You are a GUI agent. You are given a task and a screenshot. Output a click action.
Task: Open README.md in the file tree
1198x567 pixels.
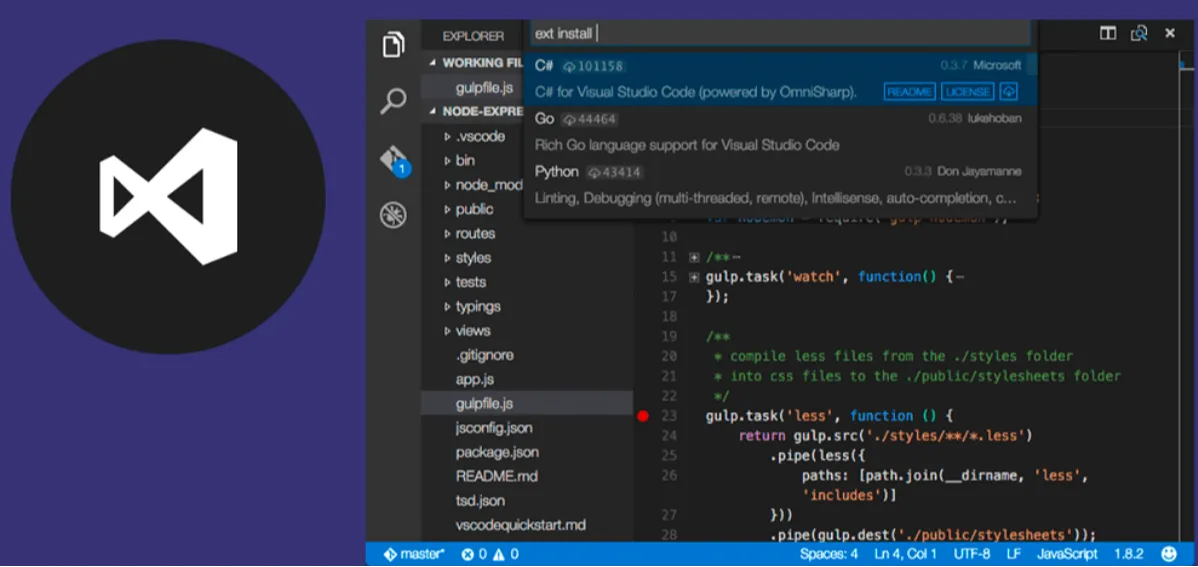pos(497,476)
